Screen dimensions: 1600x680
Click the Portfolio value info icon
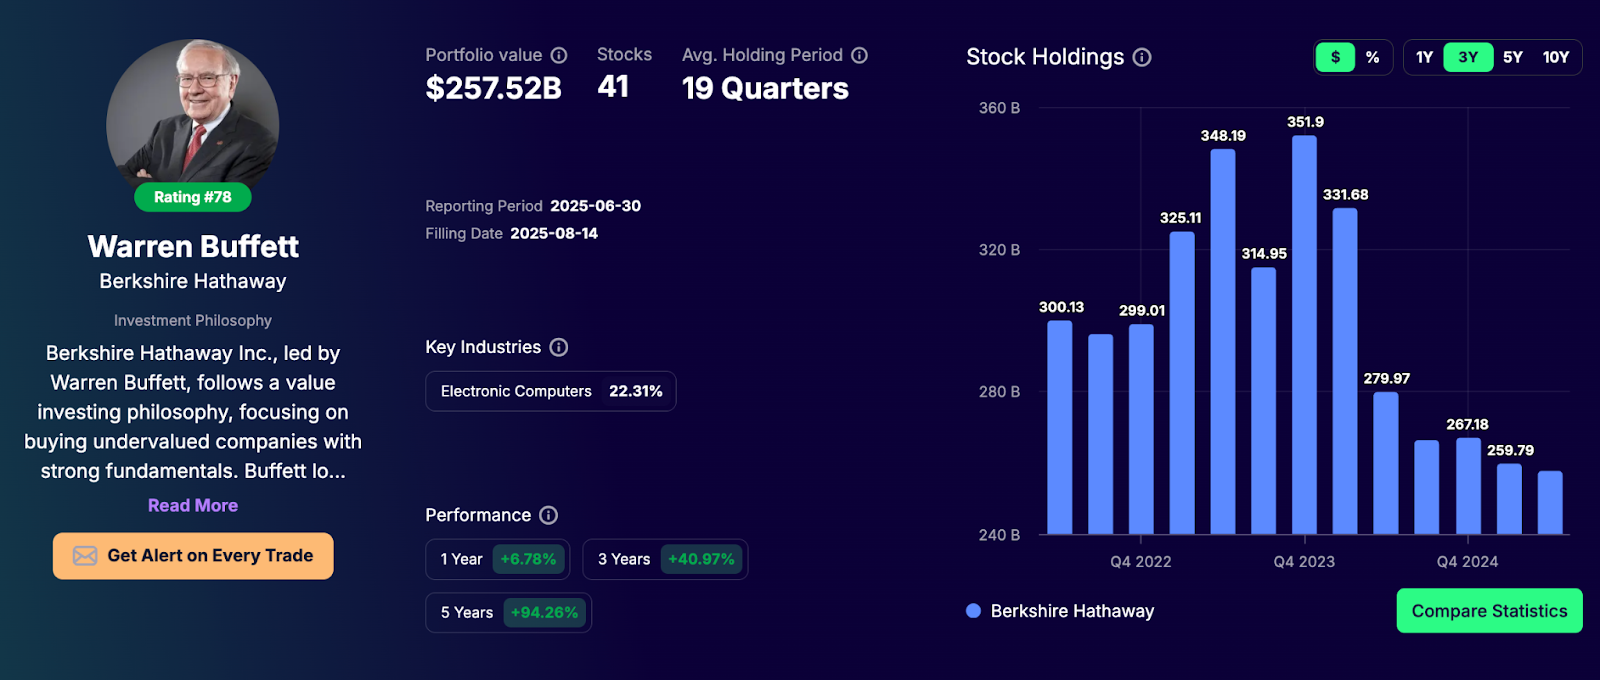(x=559, y=56)
